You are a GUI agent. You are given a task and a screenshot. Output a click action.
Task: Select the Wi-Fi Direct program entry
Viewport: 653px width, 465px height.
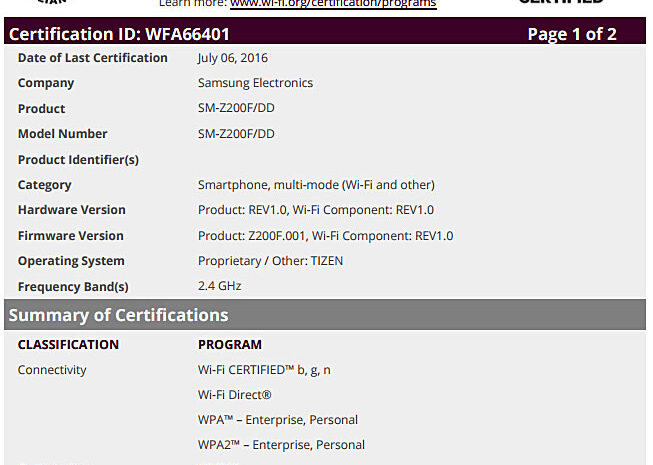pyautogui.click(x=234, y=395)
